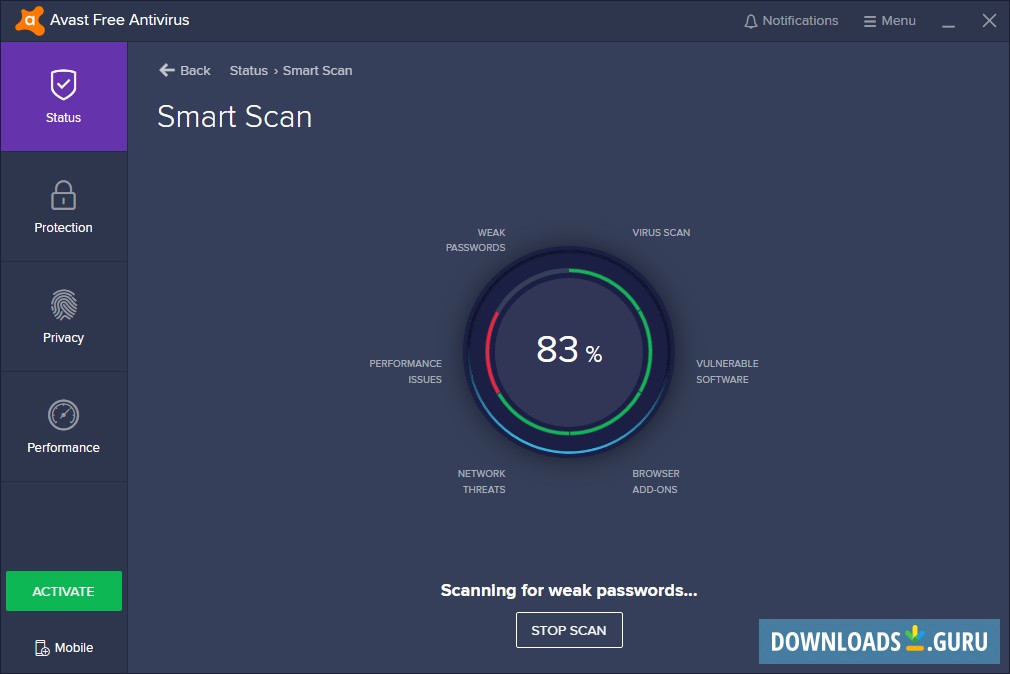Open the Protection section
The height and width of the screenshot is (674, 1010).
click(64, 207)
